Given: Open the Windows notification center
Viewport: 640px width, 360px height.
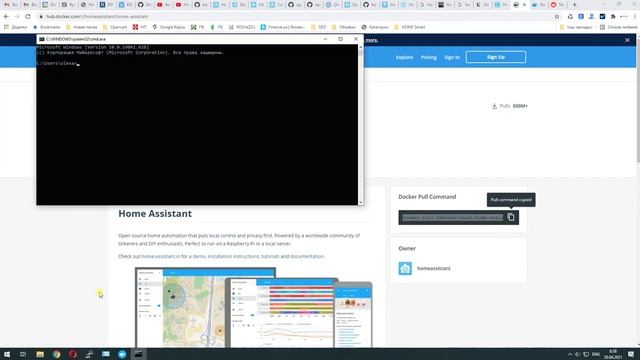Looking at the screenshot, I should [631, 354].
